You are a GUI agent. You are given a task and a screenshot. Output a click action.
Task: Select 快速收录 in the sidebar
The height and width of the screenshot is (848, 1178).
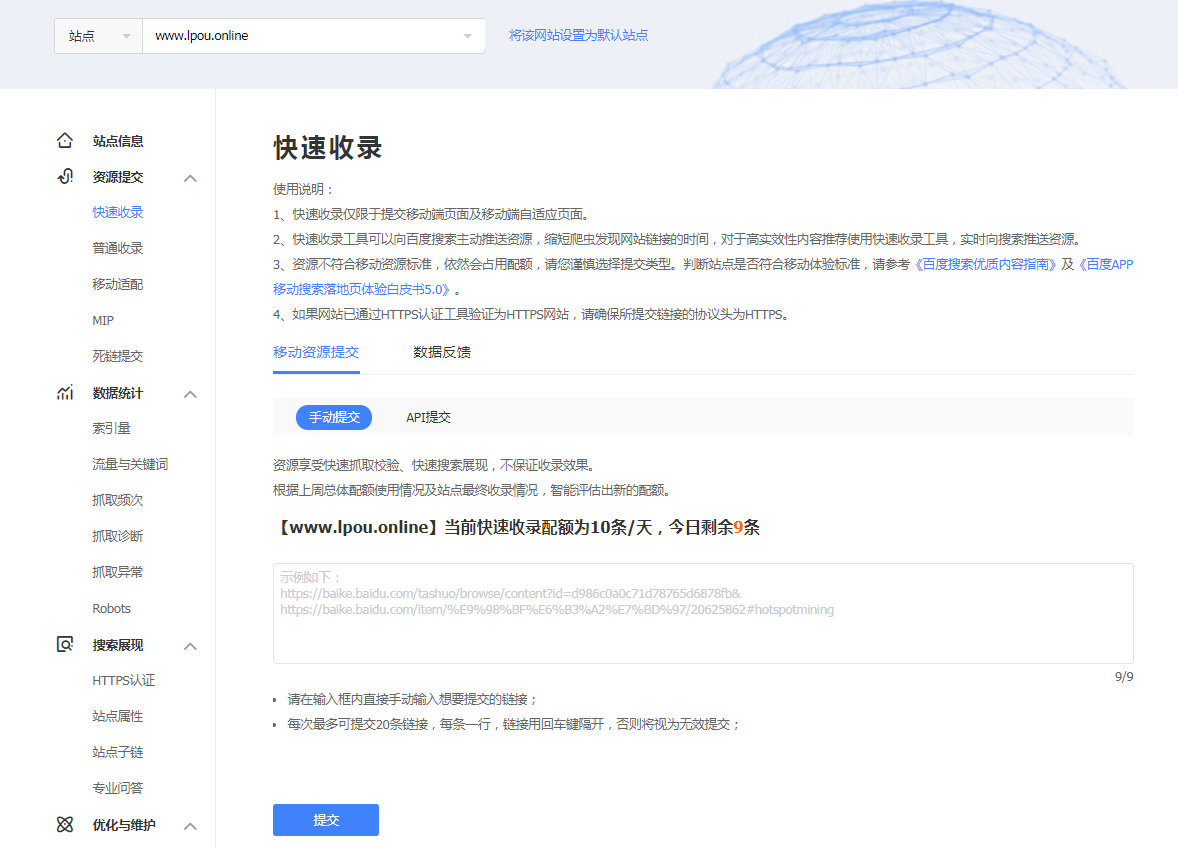point(118,213)
